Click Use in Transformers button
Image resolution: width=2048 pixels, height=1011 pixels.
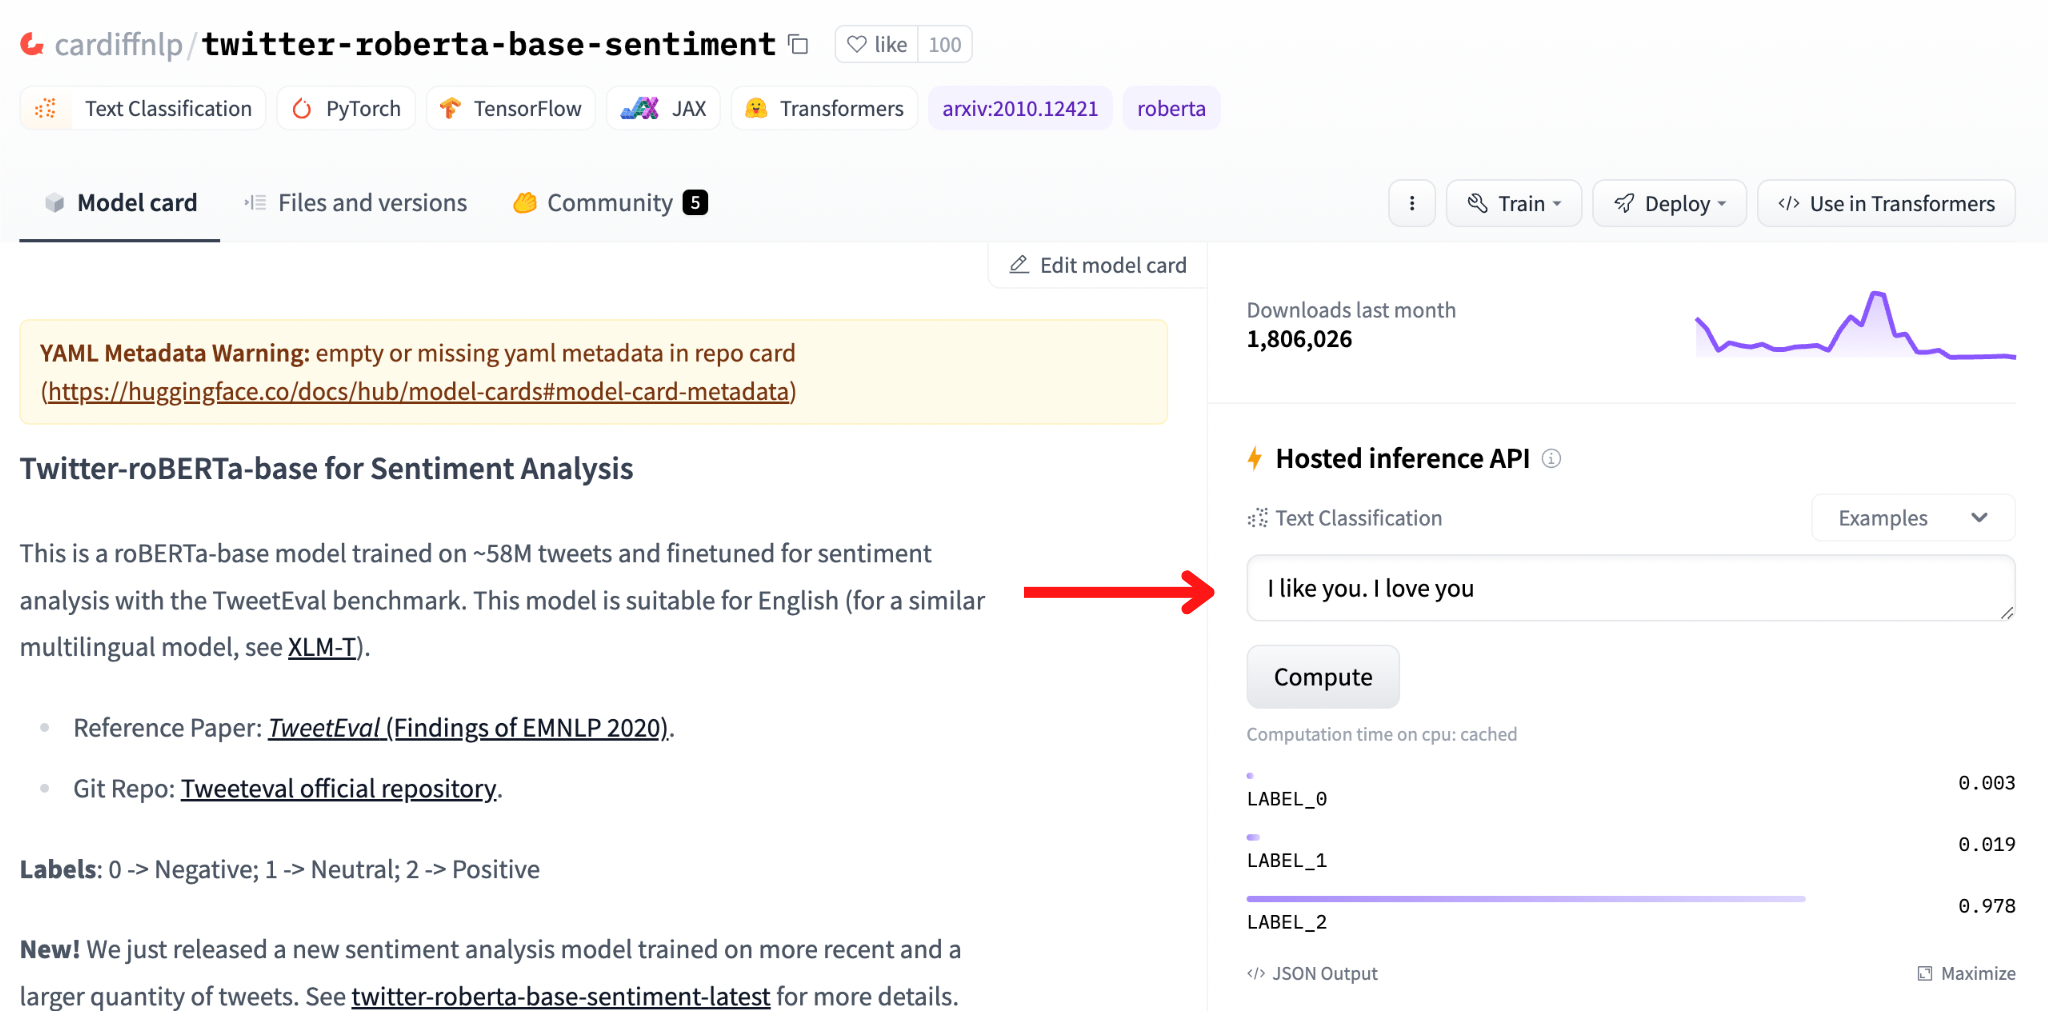[1886, 204]
